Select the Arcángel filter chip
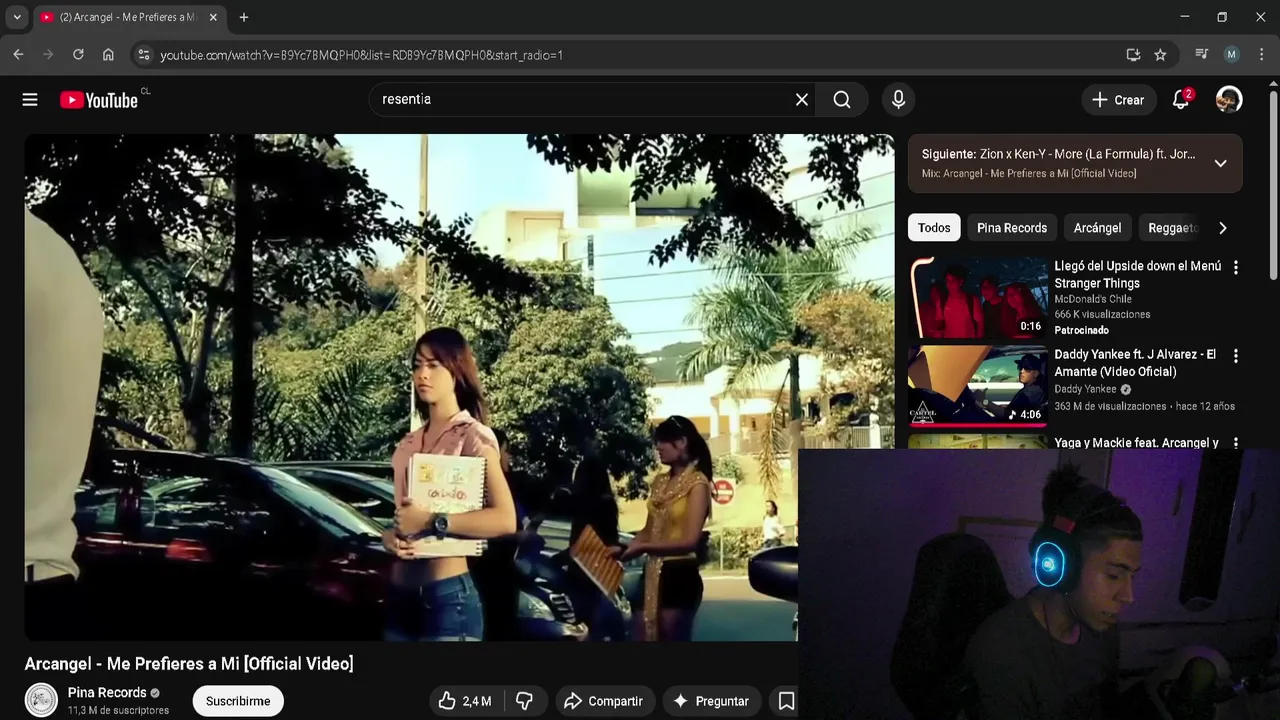This screenshot has height=720, width=1280. pyautogui.click(x=1097, y=228)
